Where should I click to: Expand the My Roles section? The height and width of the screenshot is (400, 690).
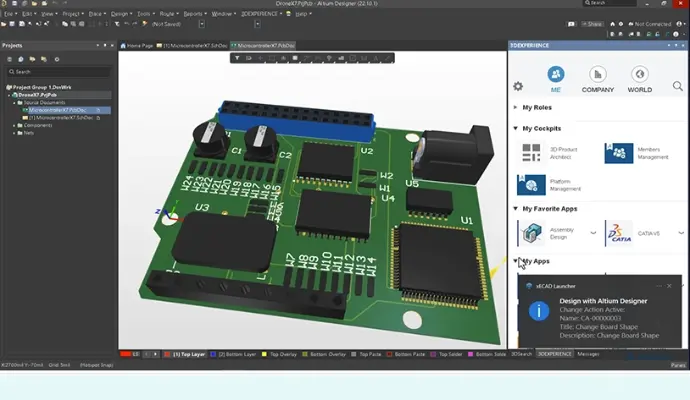tap(515, 107)
